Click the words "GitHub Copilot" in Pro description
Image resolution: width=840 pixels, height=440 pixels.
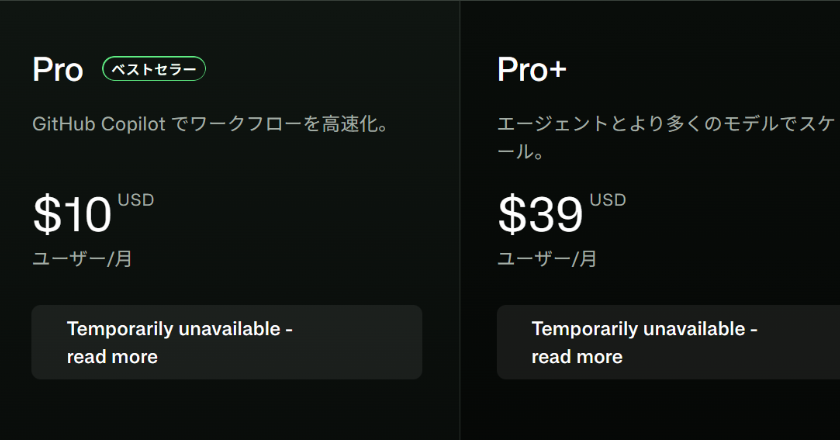(97, 126)
